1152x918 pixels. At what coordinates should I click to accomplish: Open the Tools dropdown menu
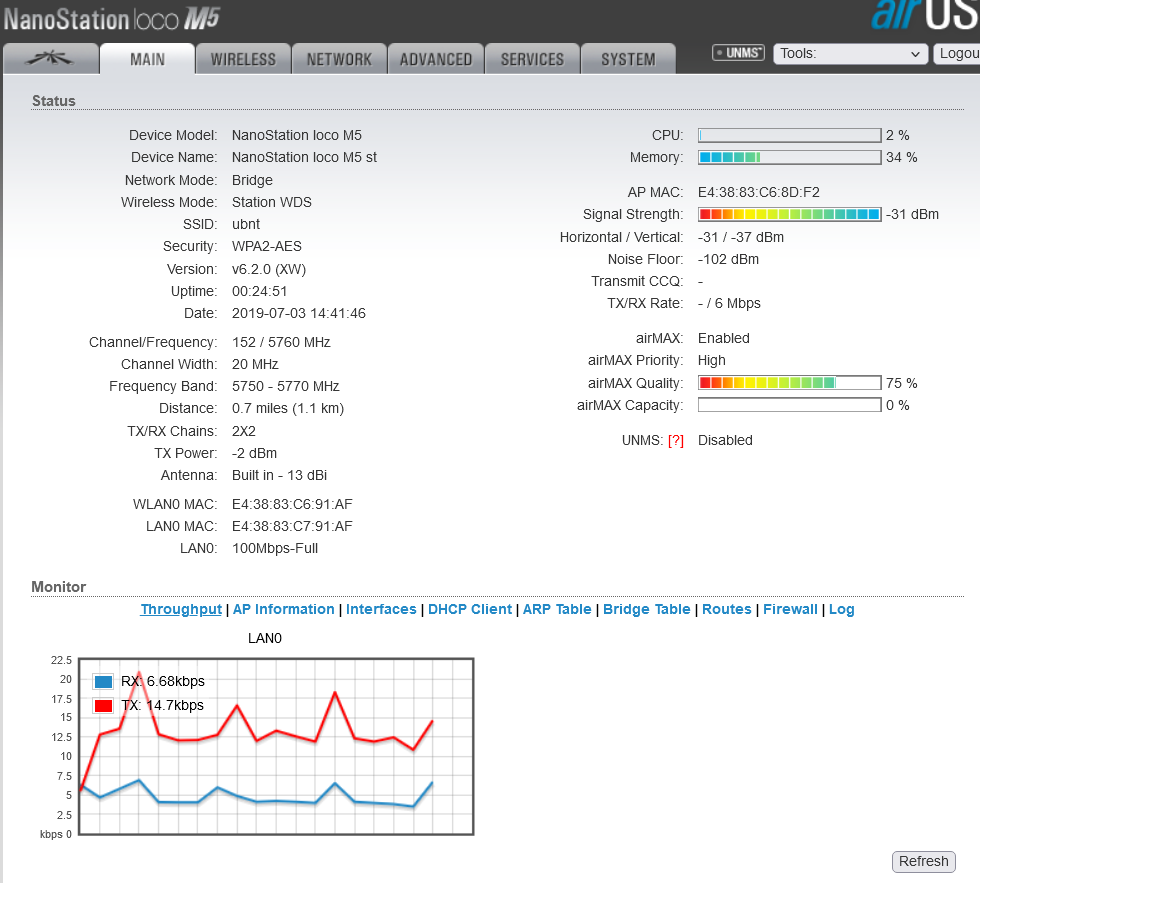[850, 54]
